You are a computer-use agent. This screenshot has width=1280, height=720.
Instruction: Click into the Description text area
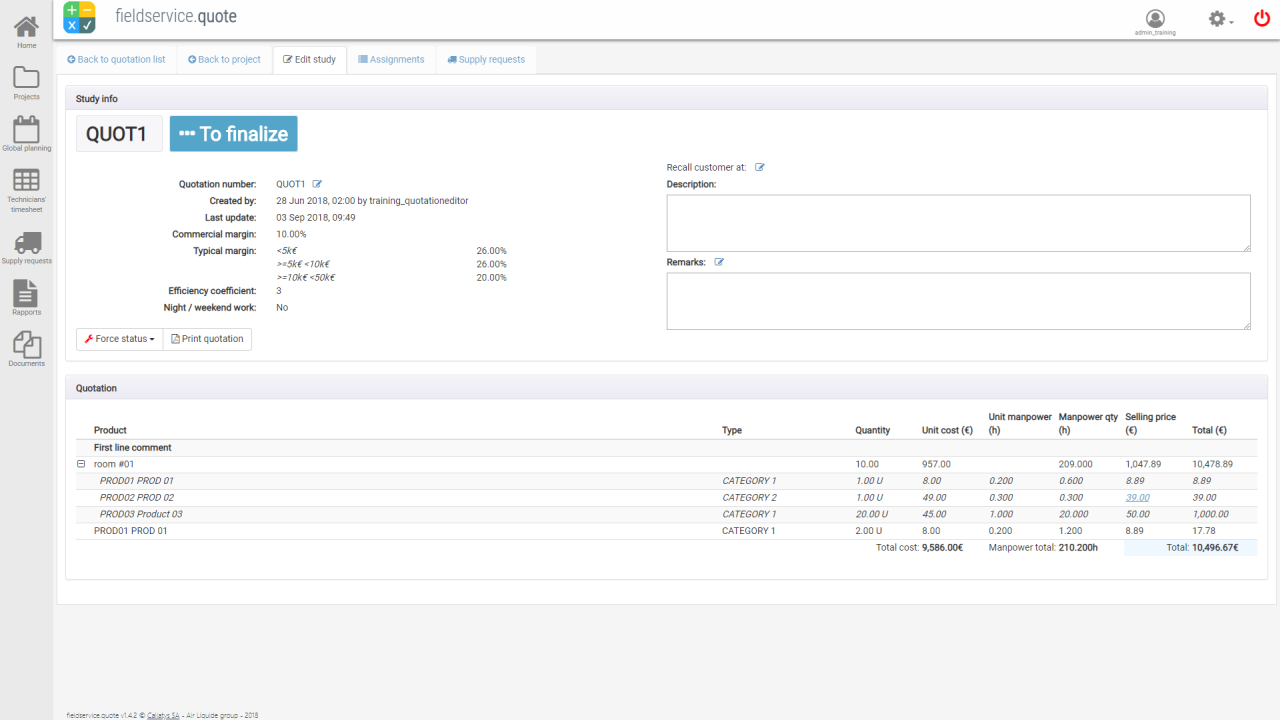tap(958, 223)
